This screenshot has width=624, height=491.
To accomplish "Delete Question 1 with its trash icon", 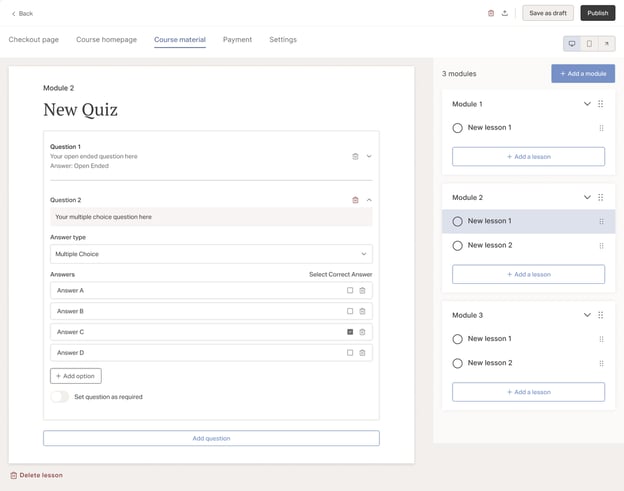I will [355, 156].
